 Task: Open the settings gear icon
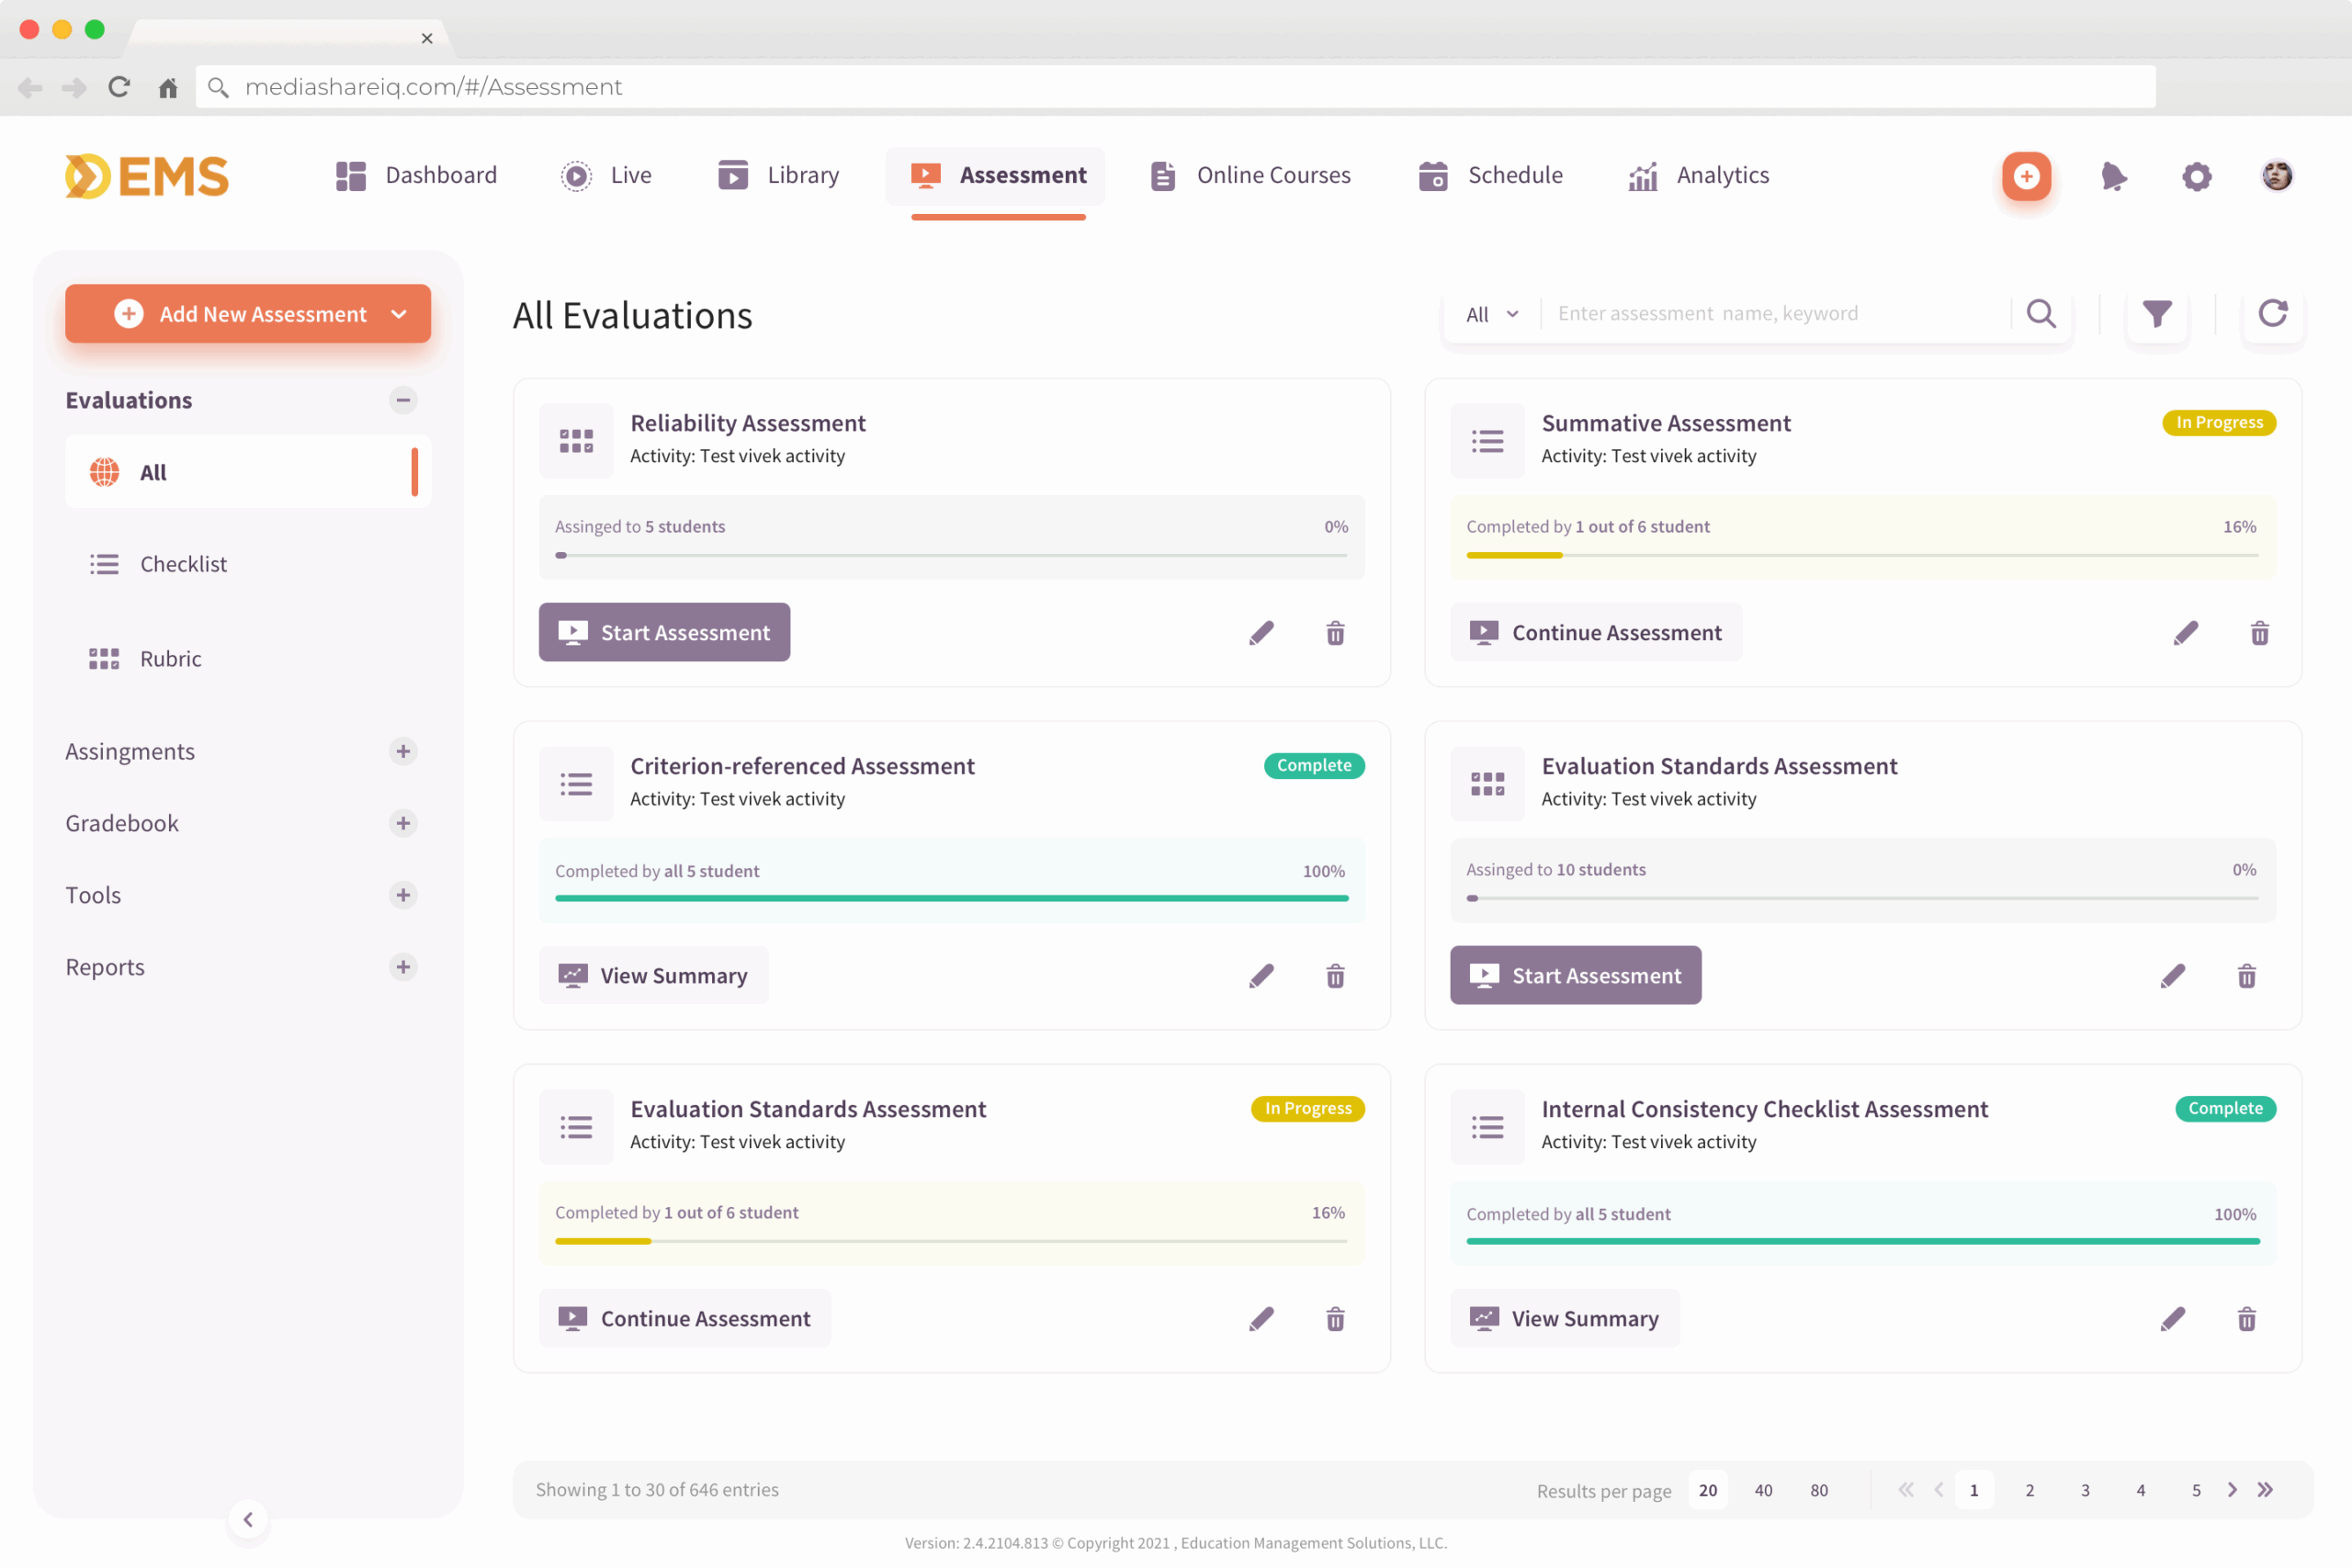(x=2196, y=177)
